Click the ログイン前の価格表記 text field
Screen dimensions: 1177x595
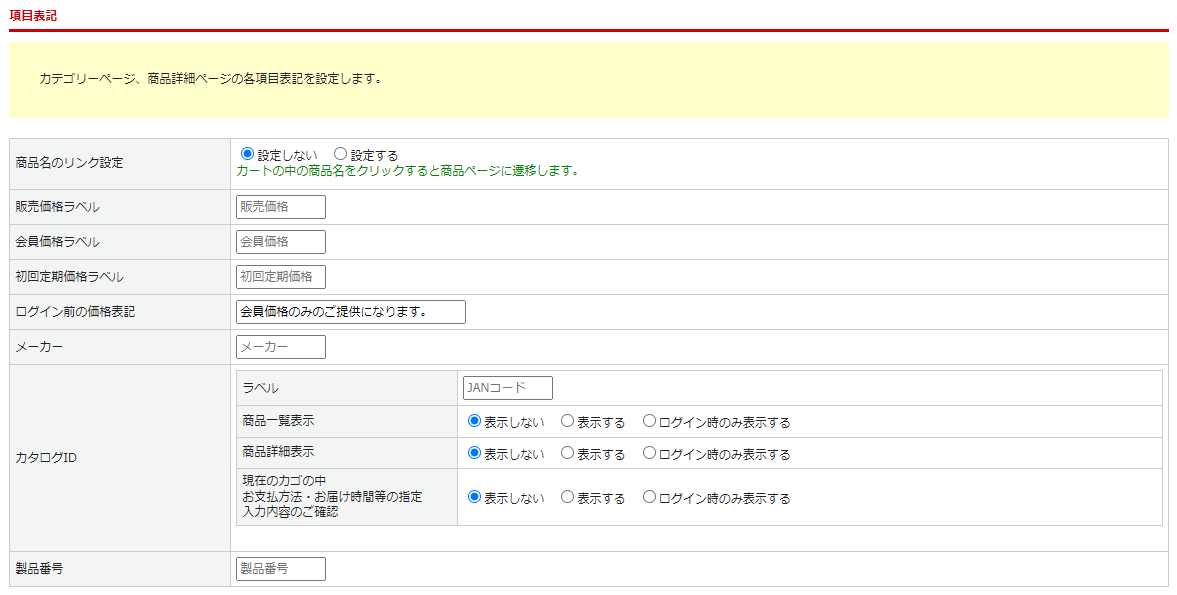tap(351, 312)
